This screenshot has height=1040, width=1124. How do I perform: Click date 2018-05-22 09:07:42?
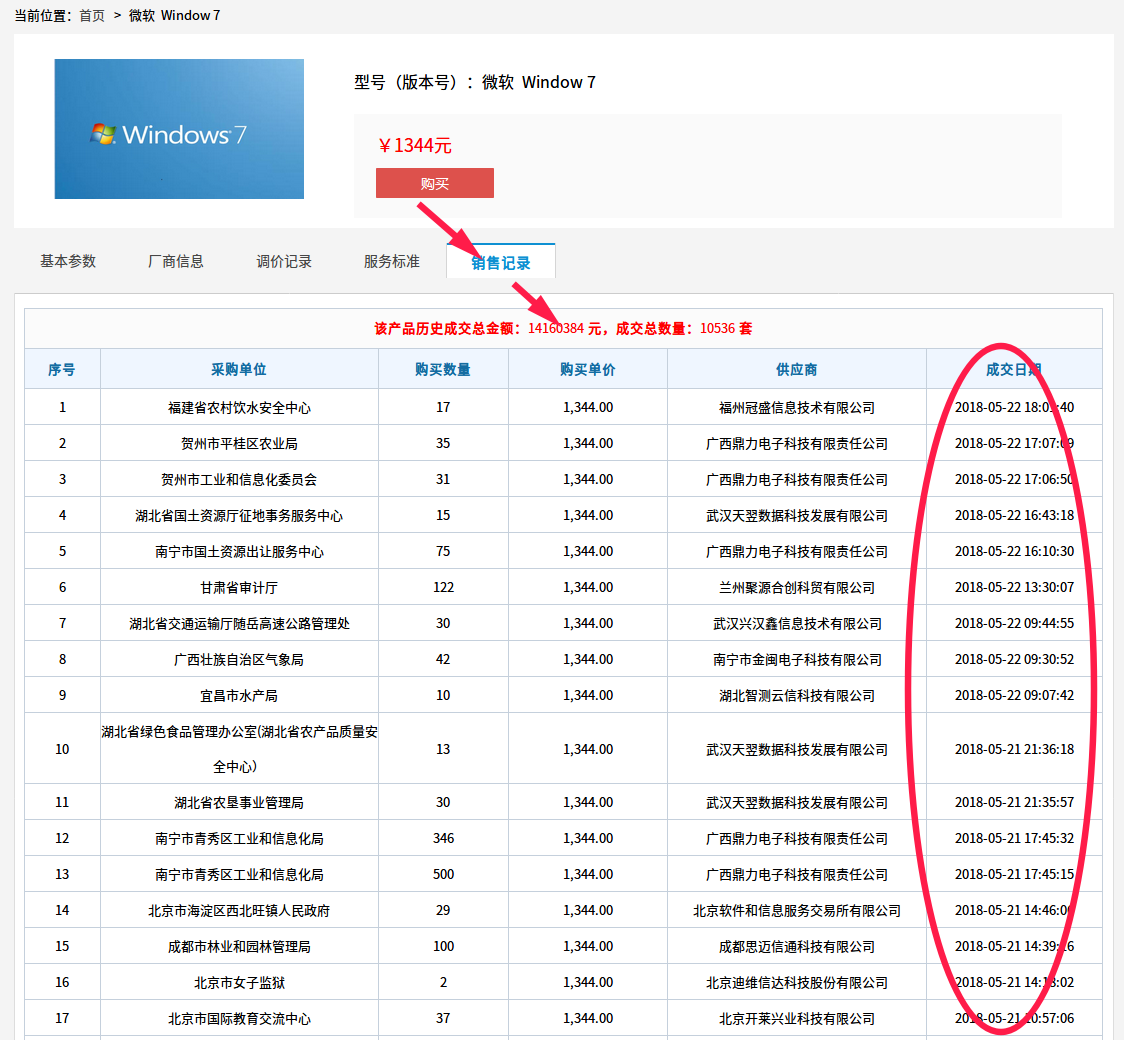(1014, 695)
